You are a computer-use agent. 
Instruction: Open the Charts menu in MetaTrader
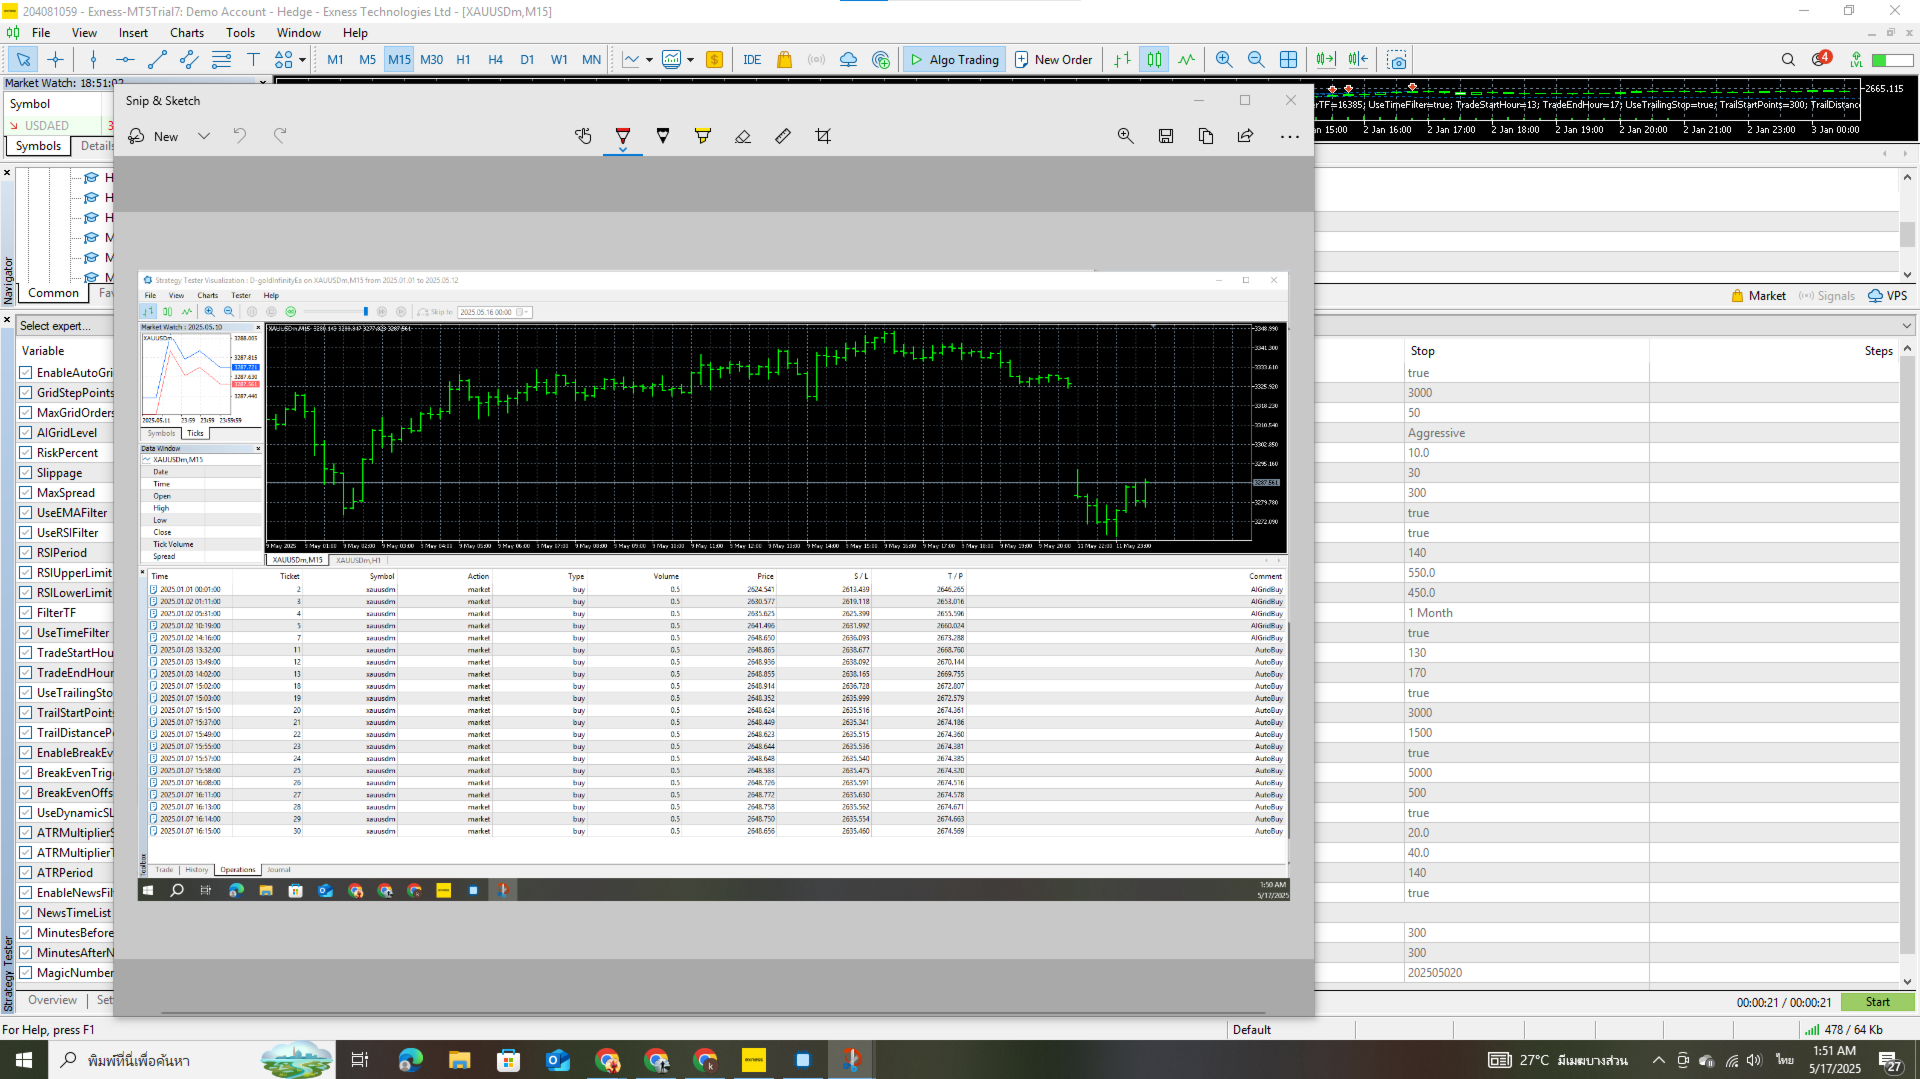point(187,33)
